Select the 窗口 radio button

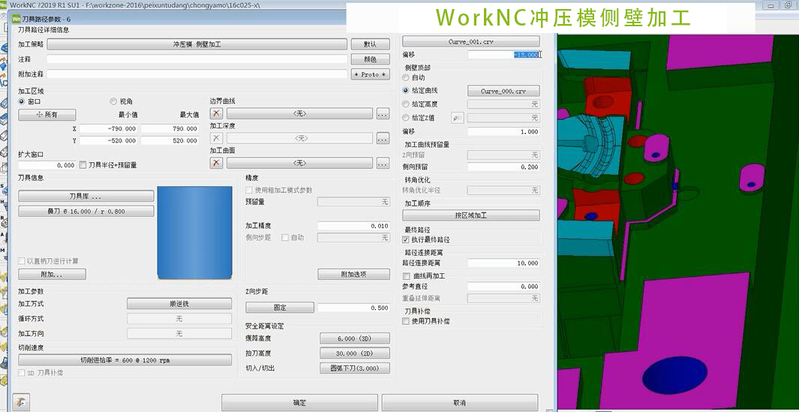coord(21,102)
